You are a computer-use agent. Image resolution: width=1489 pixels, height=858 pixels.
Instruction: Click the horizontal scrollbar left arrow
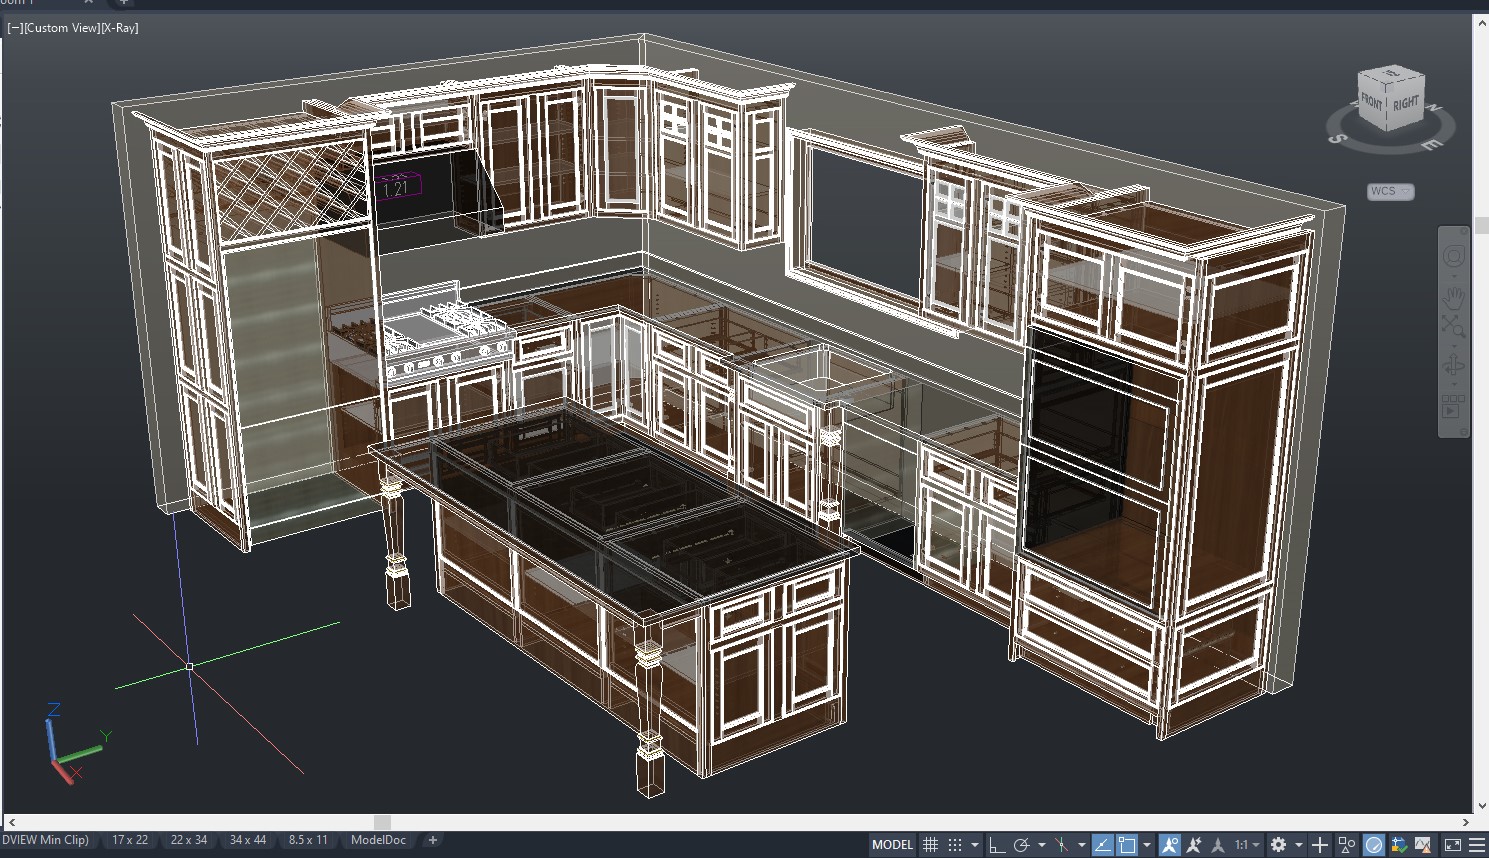(11, 822)
